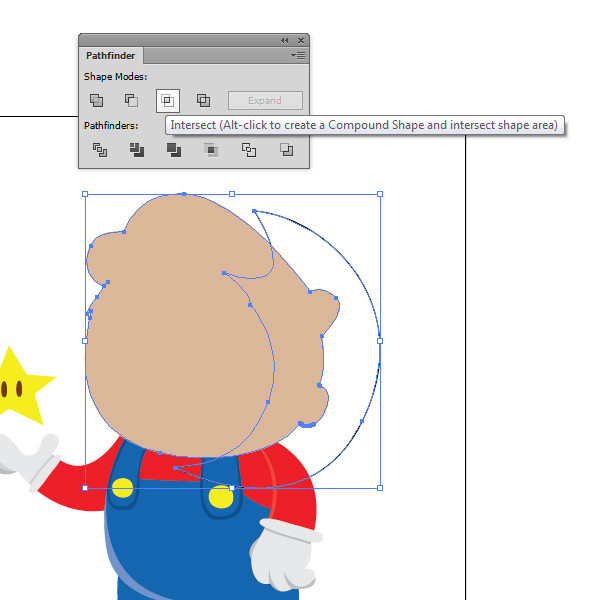Viewport: 600px width, 600px height.
Task: Click the Intersect shape mode button
Action: 167,100
